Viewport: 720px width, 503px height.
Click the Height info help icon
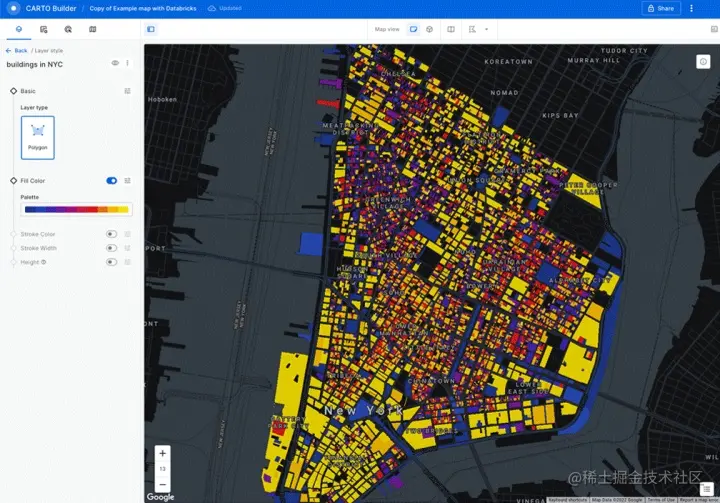pyautogui.click(x=44, y=262)
